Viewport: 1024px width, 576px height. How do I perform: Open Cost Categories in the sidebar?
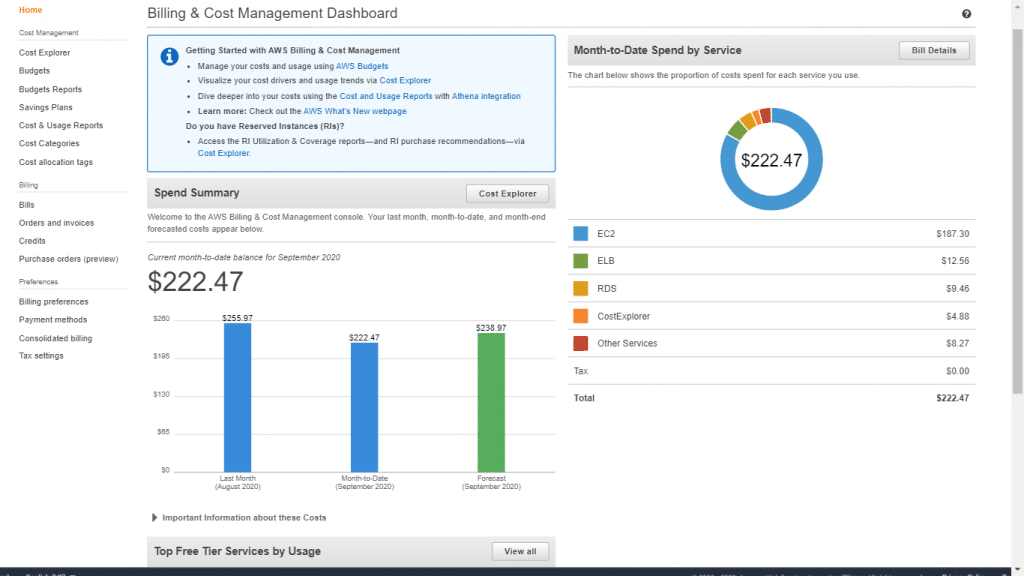tap(49, 144)
